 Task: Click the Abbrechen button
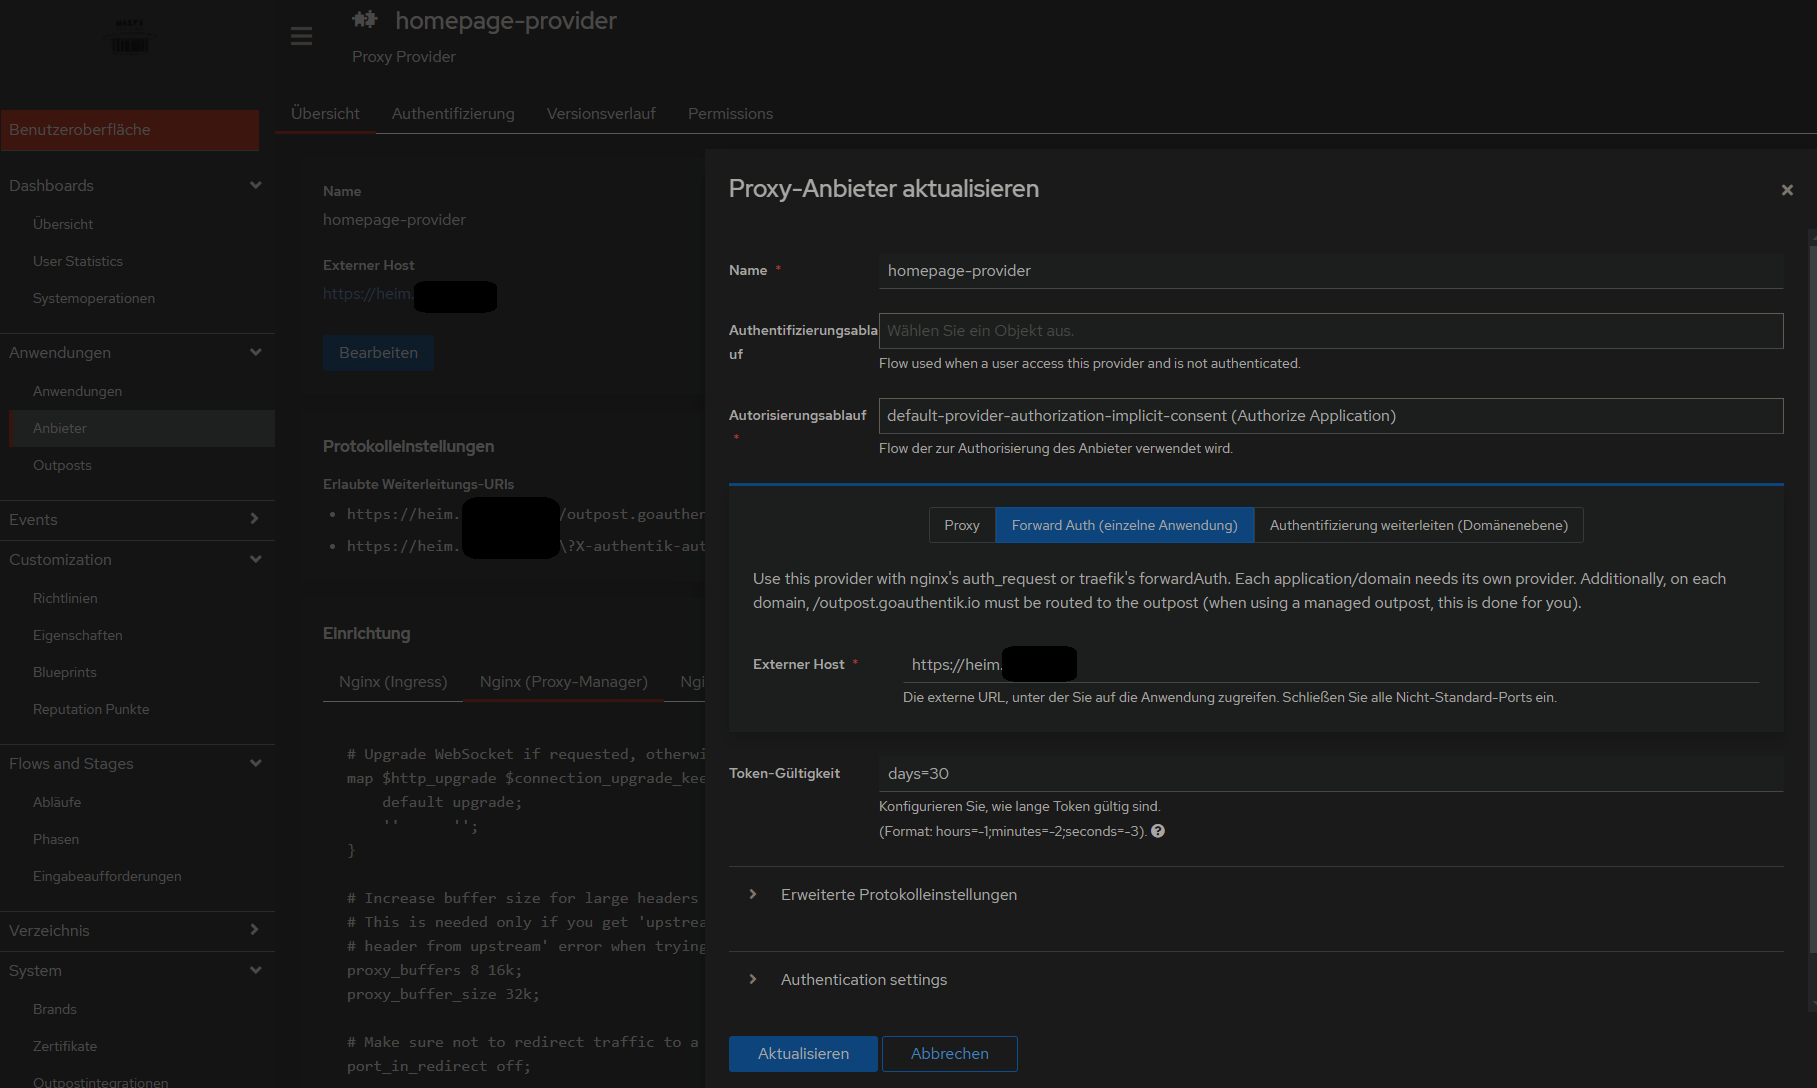pos(949,1054)
